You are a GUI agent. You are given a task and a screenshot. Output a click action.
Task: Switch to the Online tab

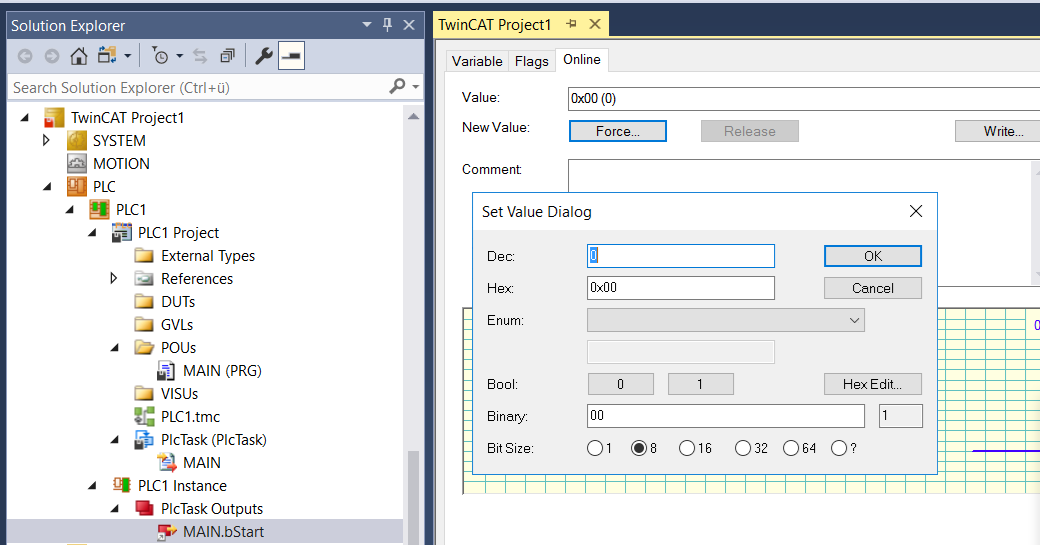(582, 60)
